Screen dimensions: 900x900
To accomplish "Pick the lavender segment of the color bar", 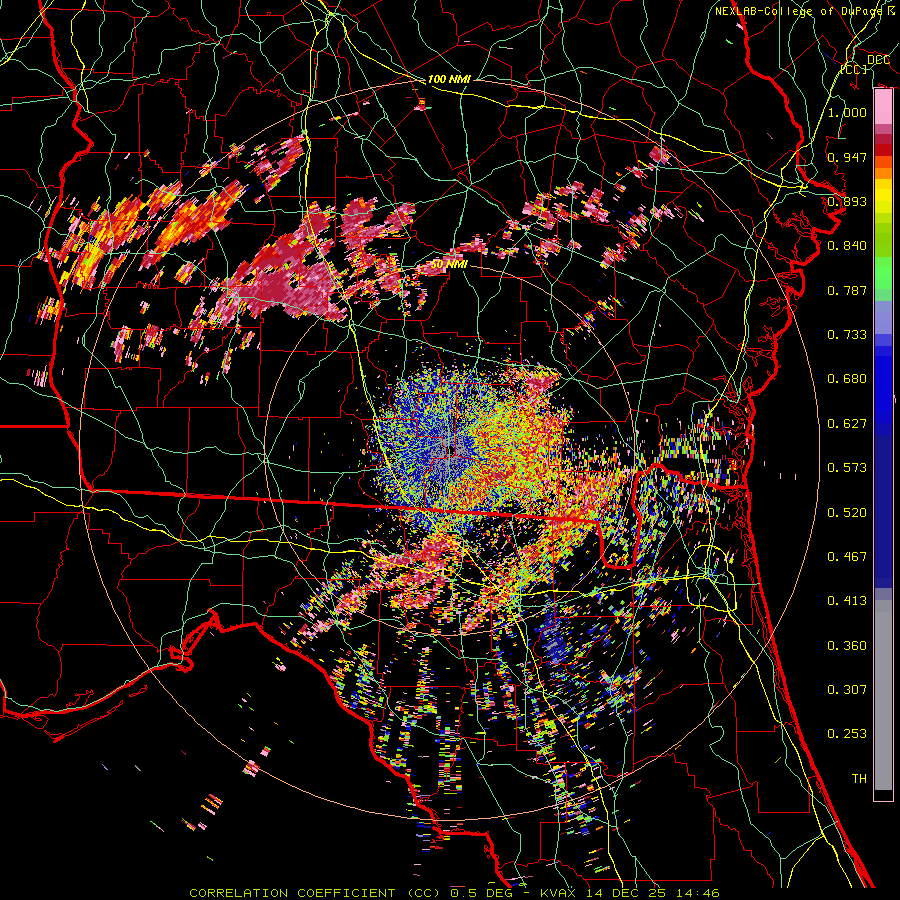I will [883, 317].
